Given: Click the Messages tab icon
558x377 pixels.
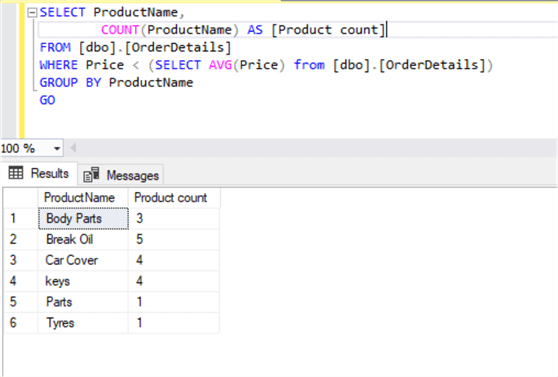Looking at the screenshot, I should pyautogui.click(x=91, y=175).
